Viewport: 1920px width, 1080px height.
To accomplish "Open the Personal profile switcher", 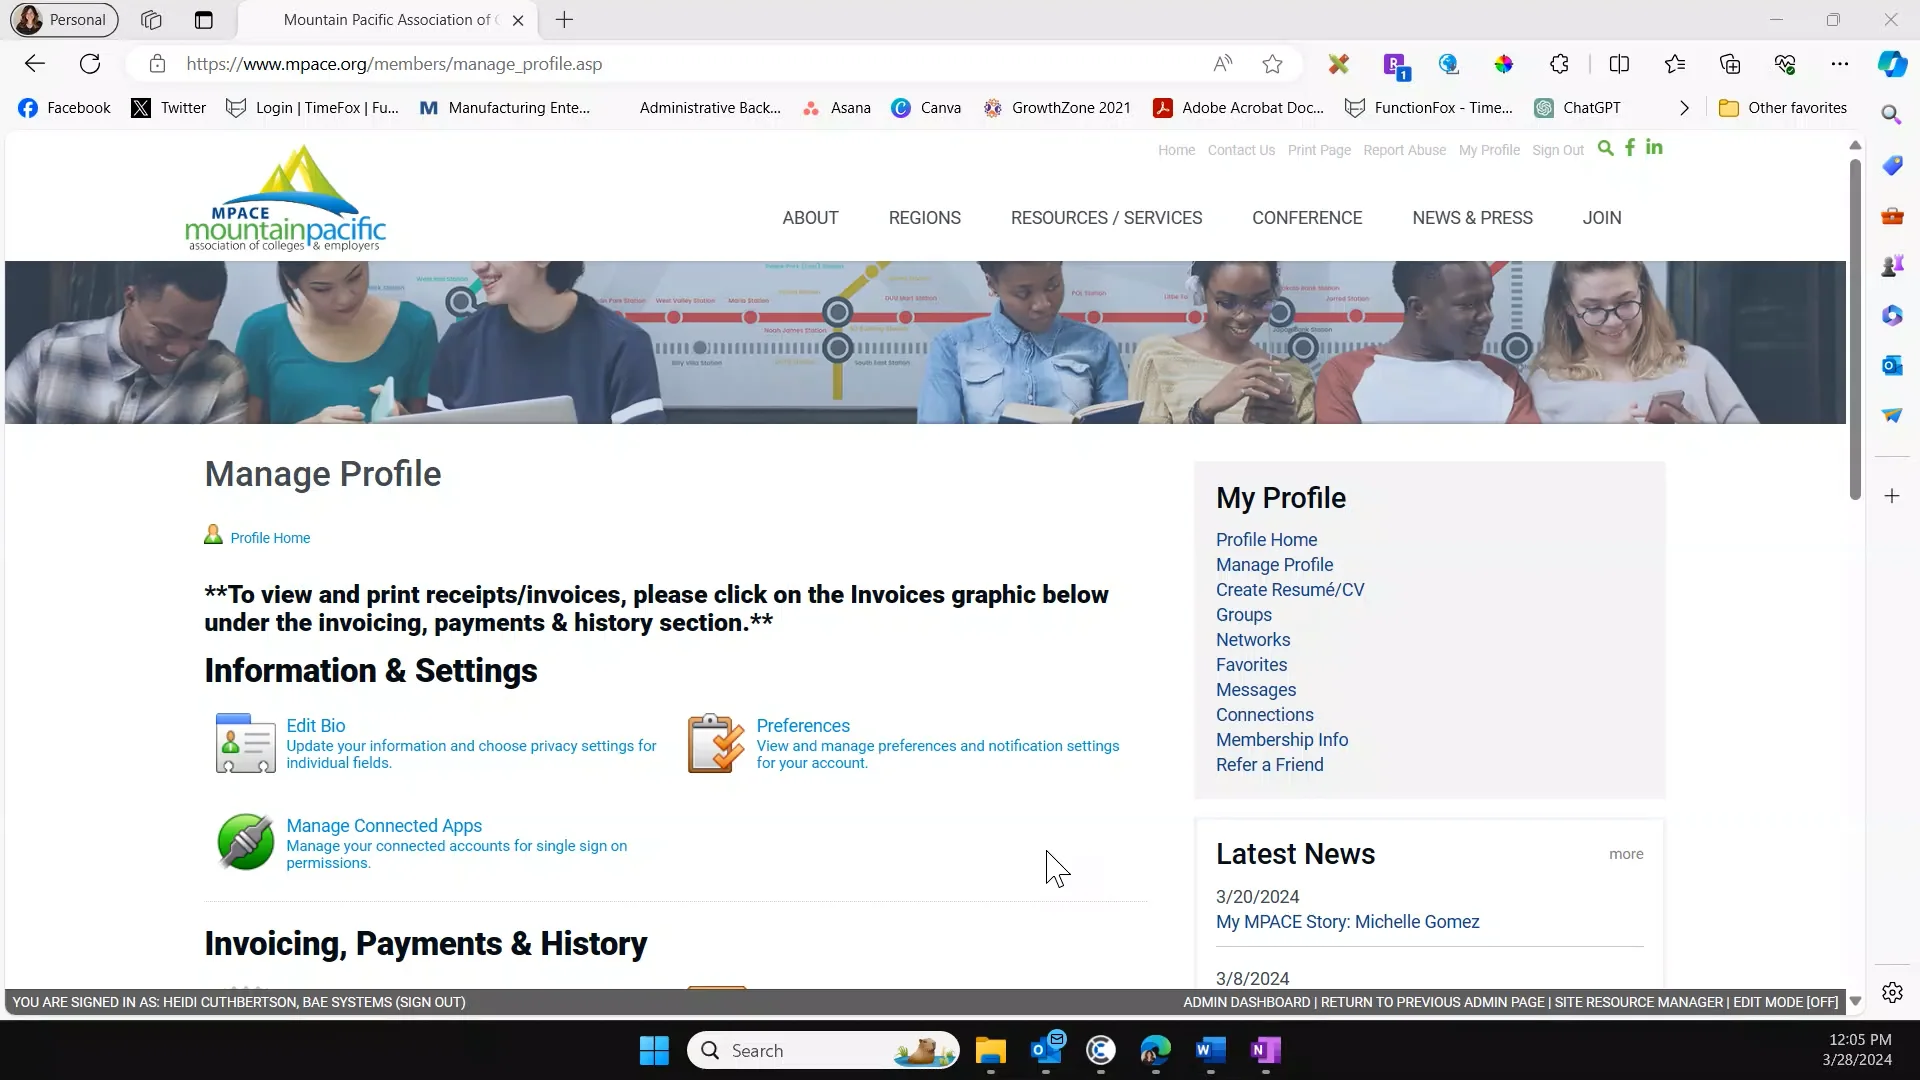I will point(64,20).
